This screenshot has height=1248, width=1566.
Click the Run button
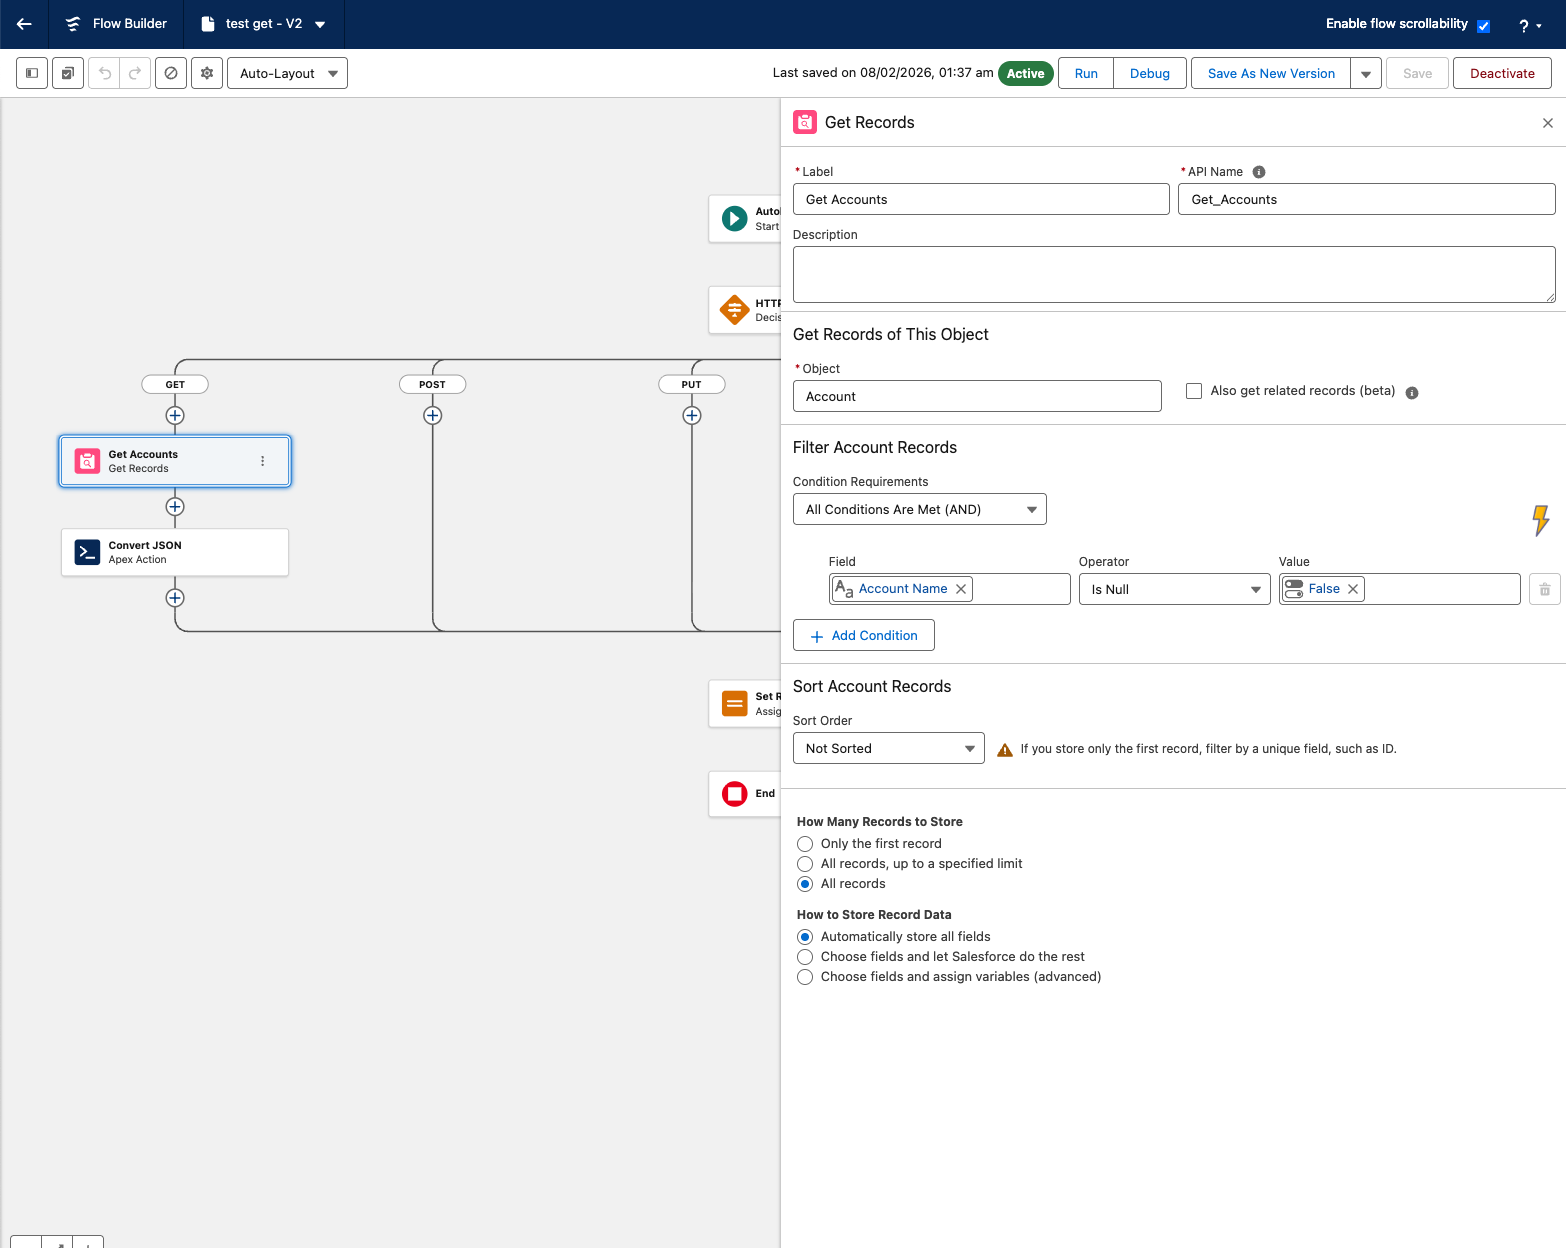click(1086, 73)
